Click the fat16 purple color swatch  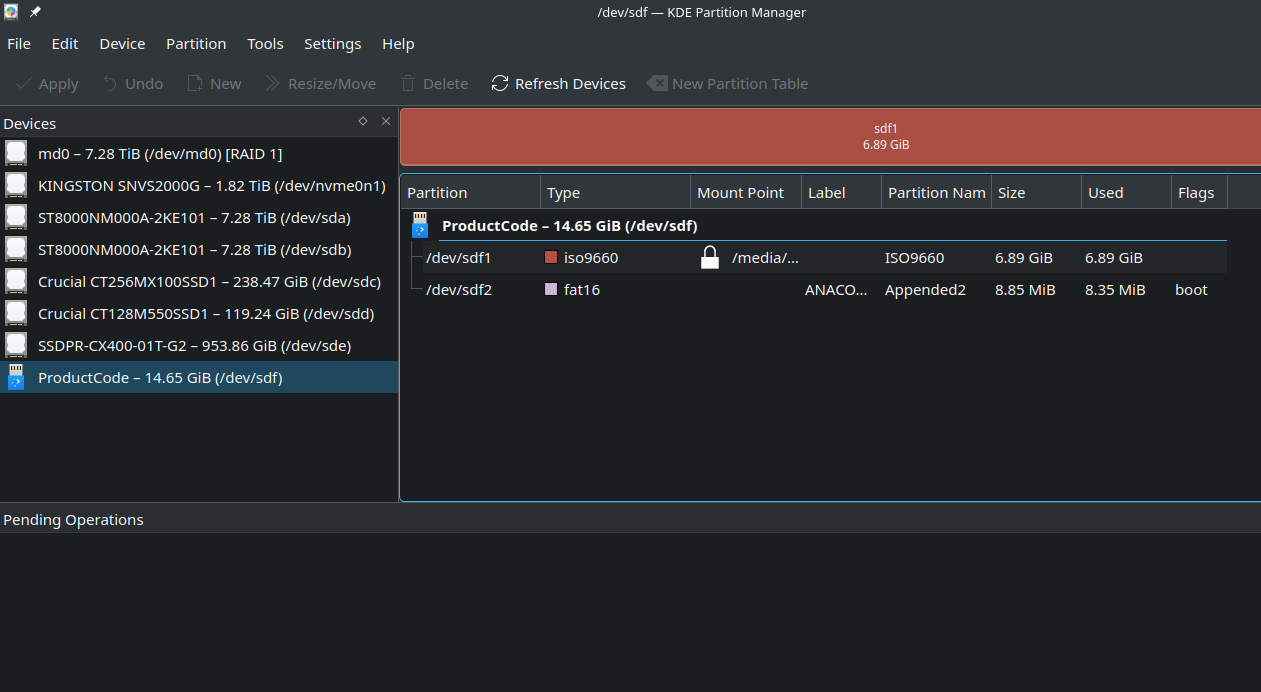551,289
